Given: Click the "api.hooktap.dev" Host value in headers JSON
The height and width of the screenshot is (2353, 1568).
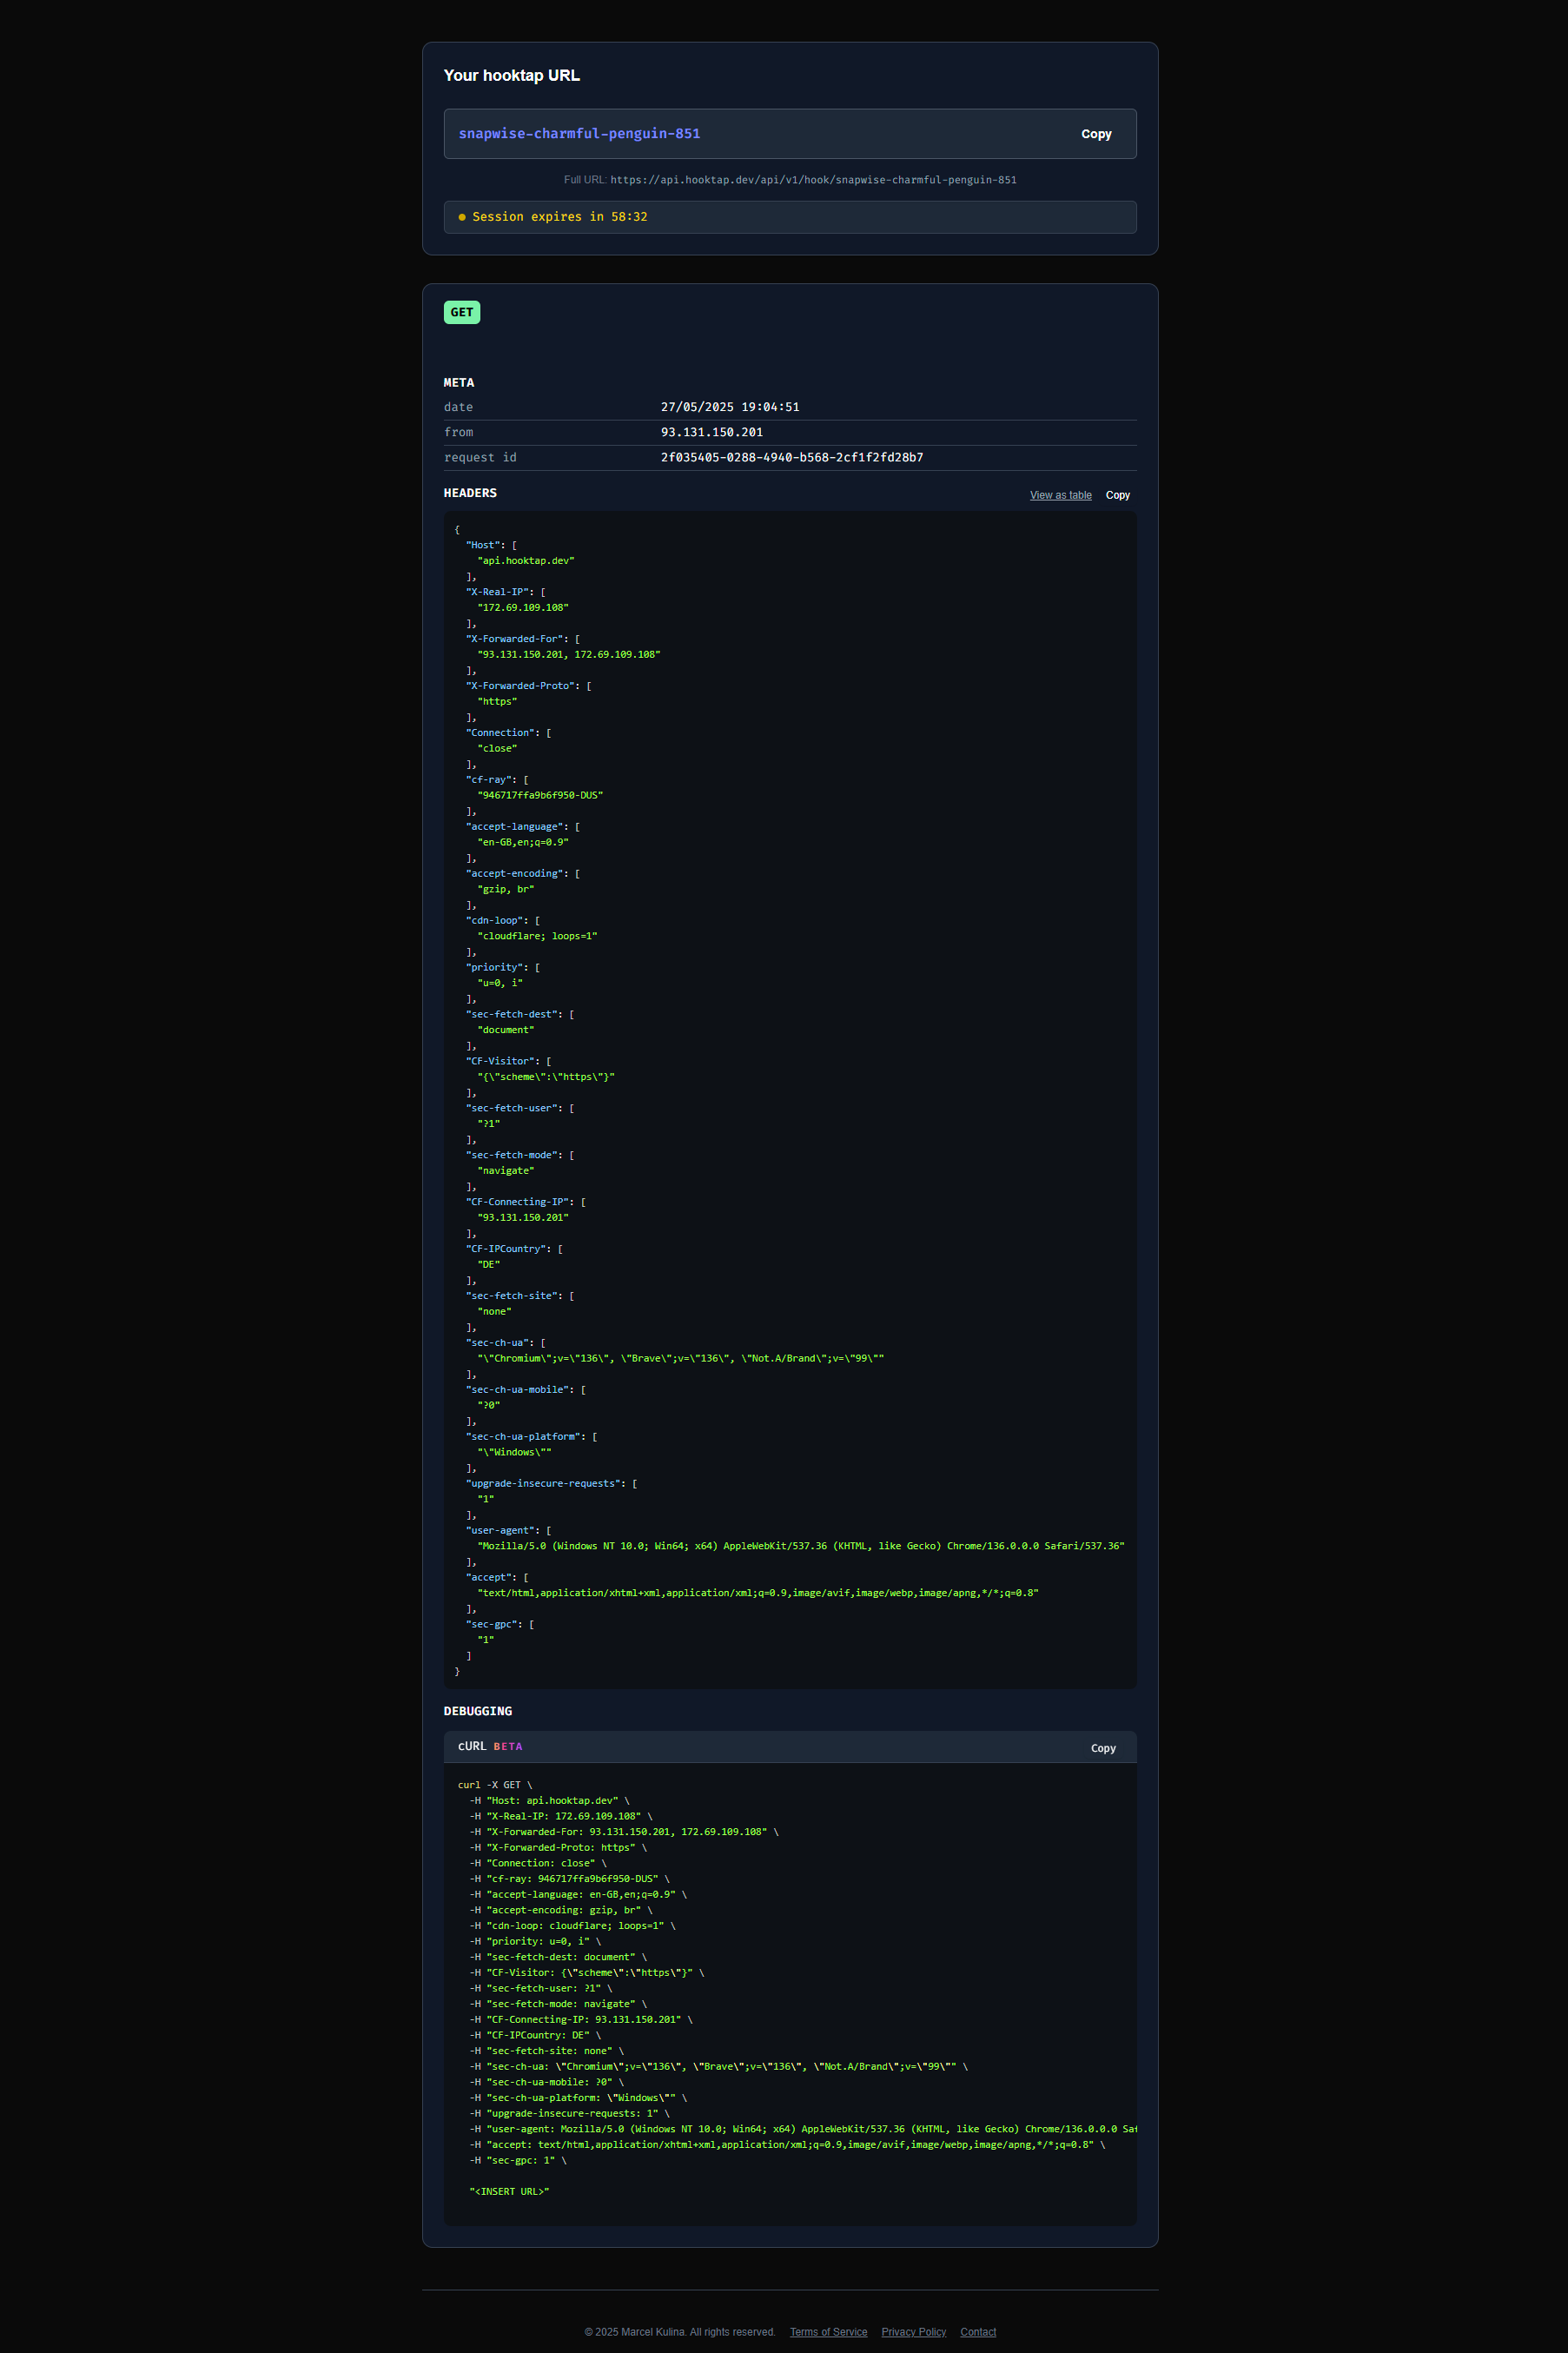Looking at the screenshot, I should click(526, 561).
